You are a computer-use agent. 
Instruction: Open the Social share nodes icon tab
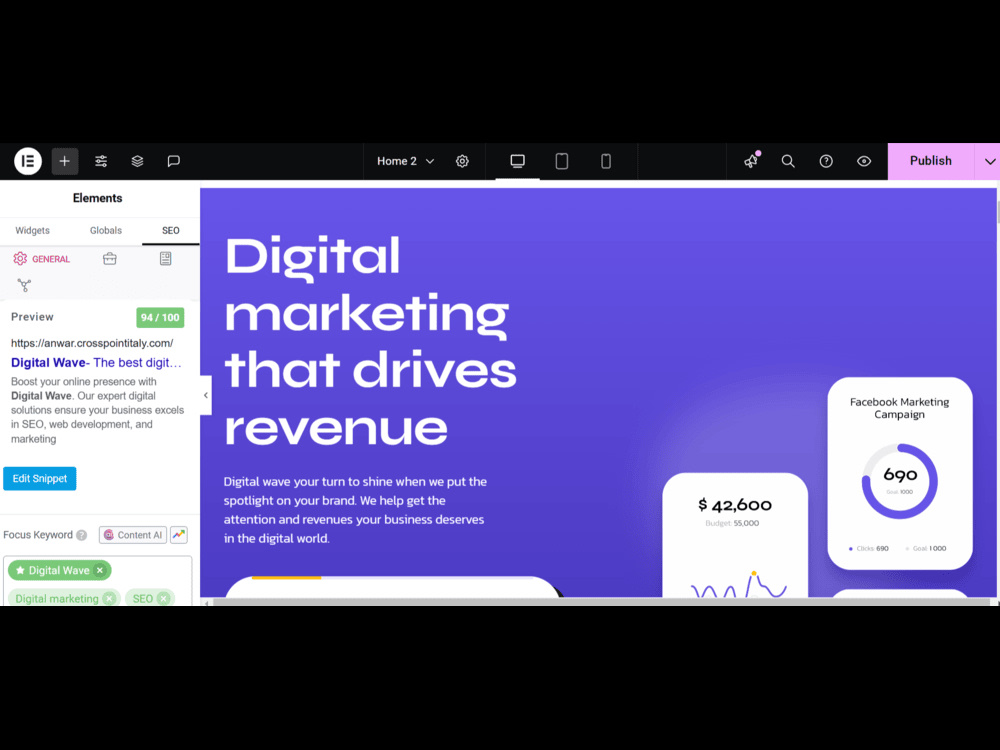pyautogui.click(x=24, y=285)
